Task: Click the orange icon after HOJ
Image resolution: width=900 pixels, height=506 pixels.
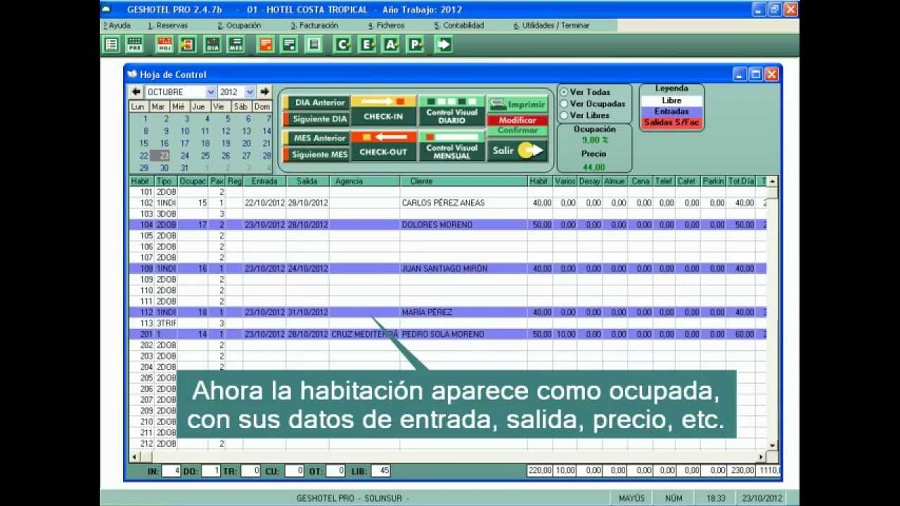Action: coord(188,44)
